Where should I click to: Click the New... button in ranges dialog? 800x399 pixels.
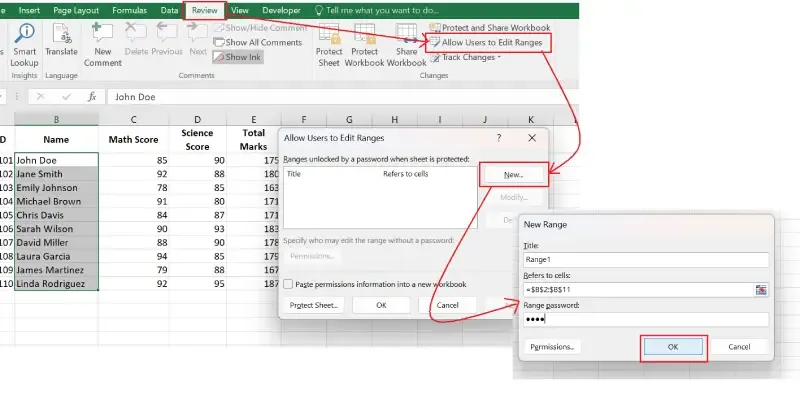(x=513, y=174)
